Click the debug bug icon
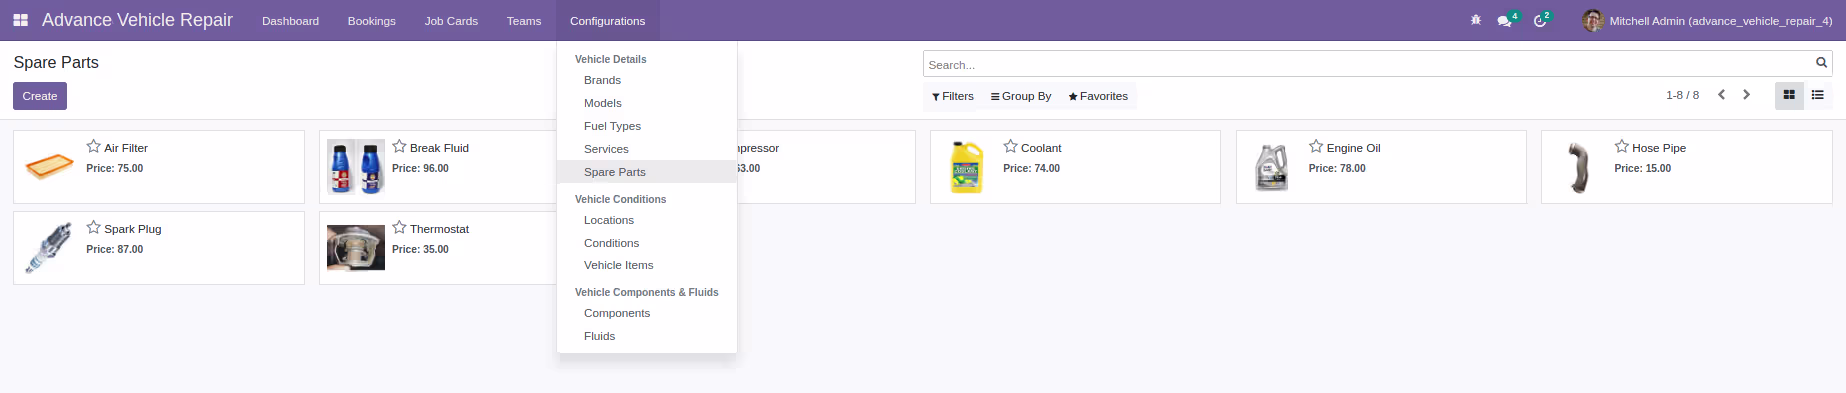Viewport: 1846px width, 393px height. click(x=1476, y=20)
